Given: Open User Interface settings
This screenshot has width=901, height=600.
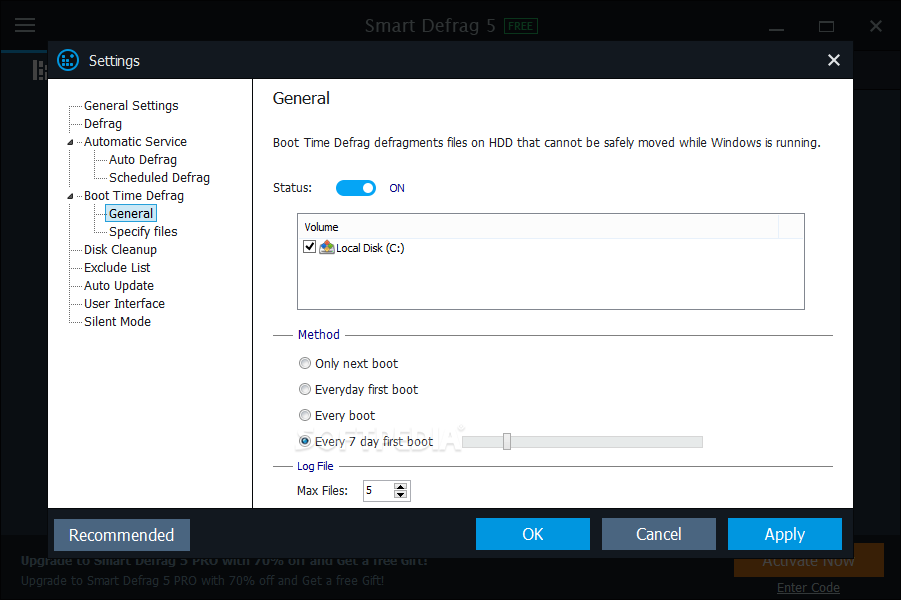Looking at the screenshot, I should (x=124, y=303).
